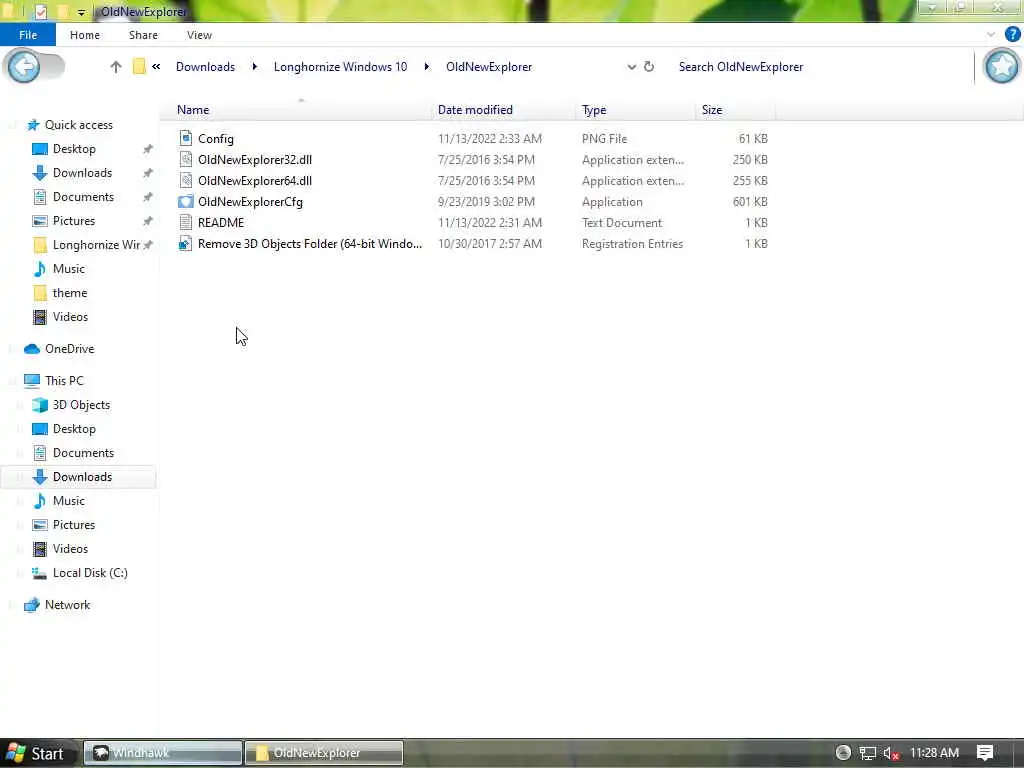The image size is (1024, 768).
Task: Select the pinned Longhornize folder
Action: coord(96,245)
